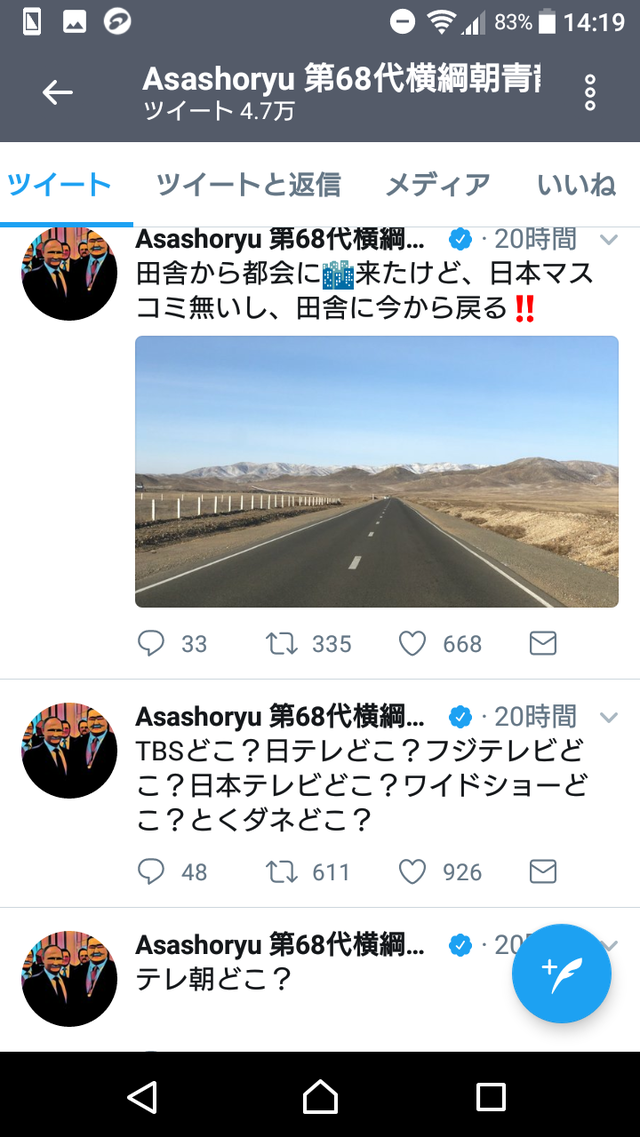Screen dimensions: 640x1137
Task: Open the desert road photo
Action: click(x=377, y=471)
